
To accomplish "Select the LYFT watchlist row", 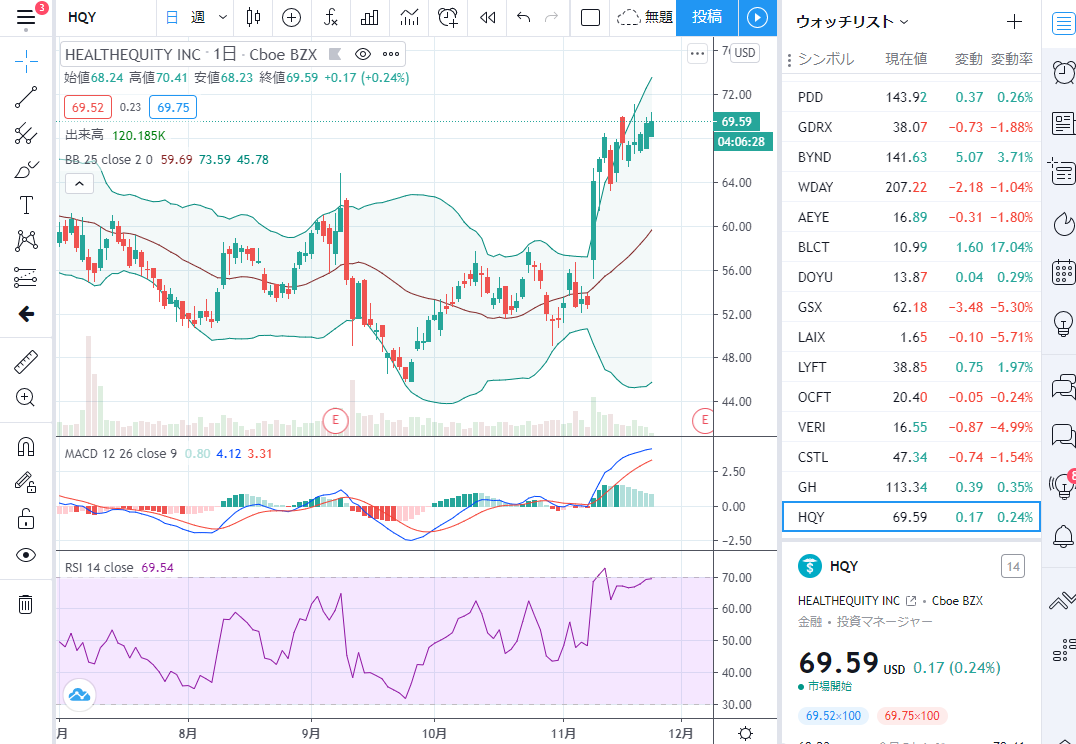I will pos(911,367).
